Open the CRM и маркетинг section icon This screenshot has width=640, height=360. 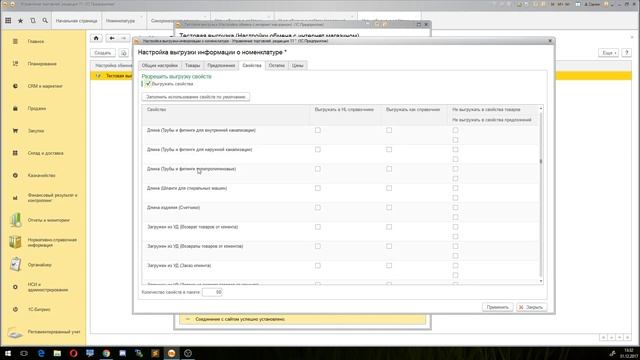click(x=15, y=86)
